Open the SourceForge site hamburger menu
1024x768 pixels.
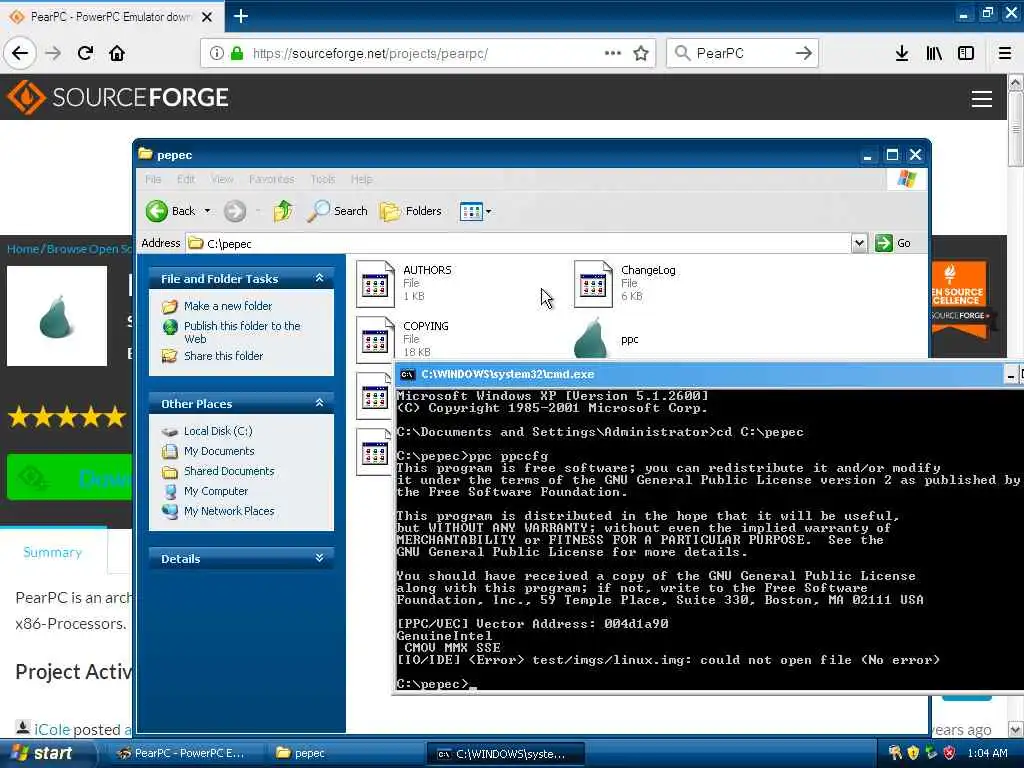[x=982, y=99]
